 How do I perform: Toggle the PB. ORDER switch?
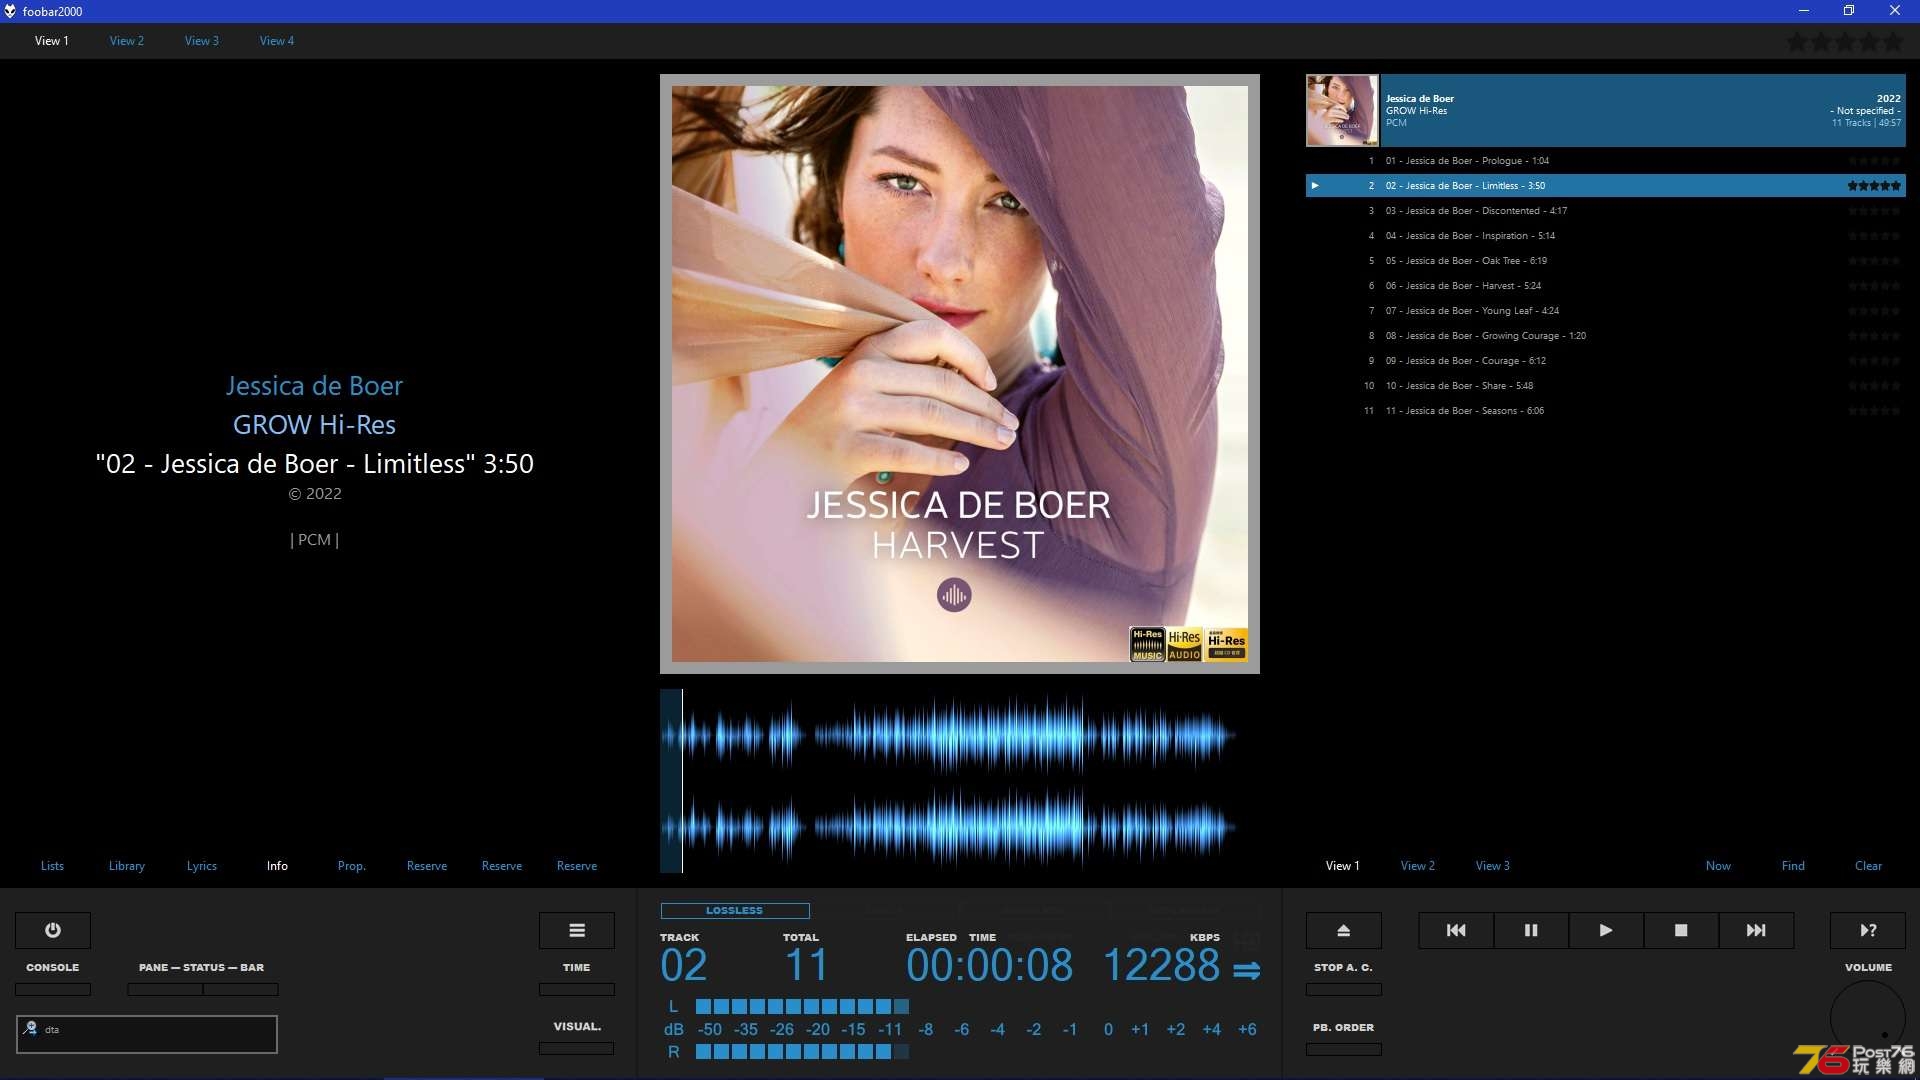coord(1344,1050)
